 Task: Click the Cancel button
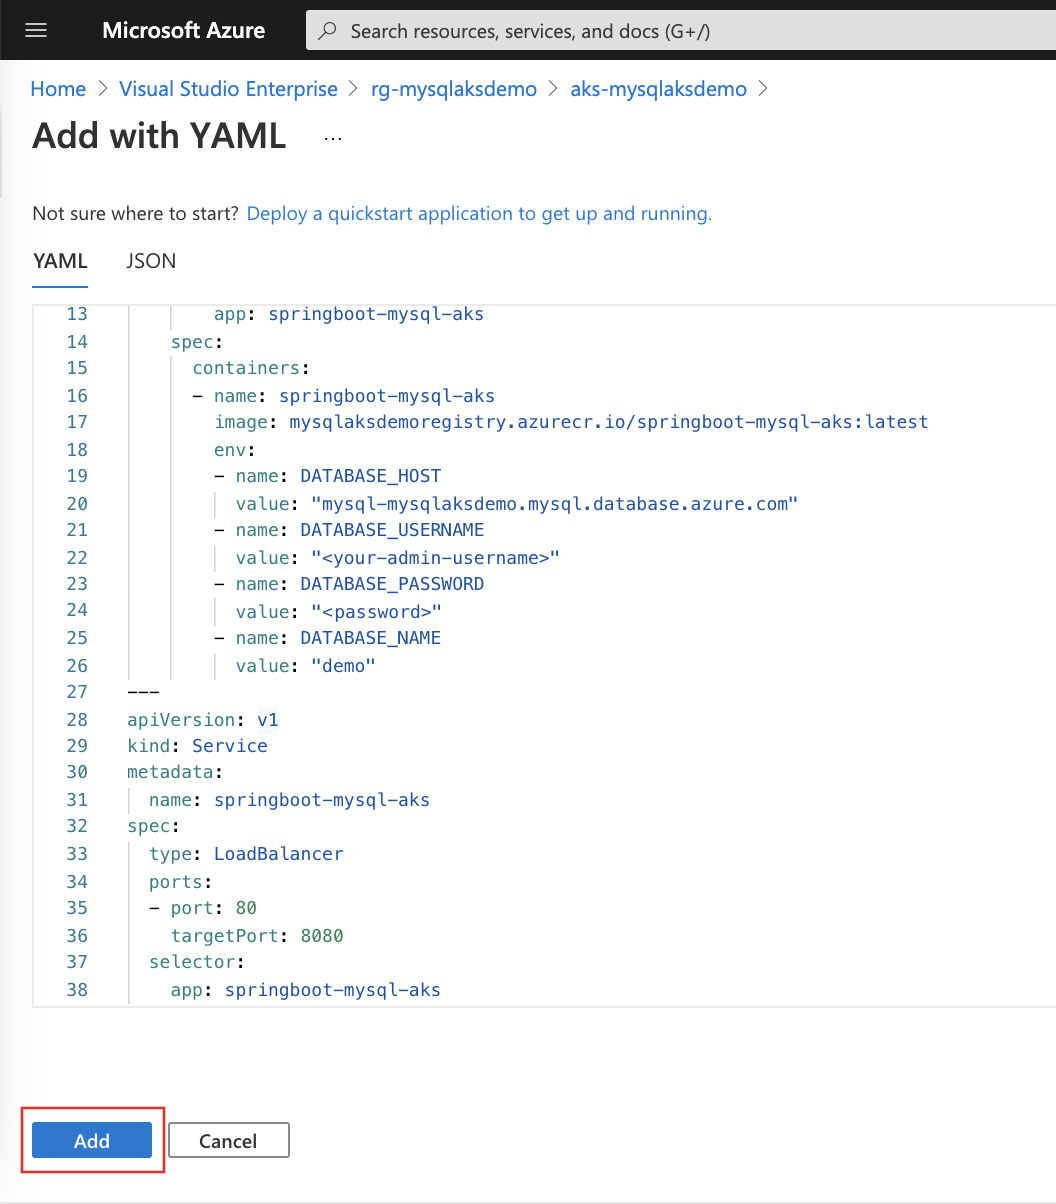click(x=228, y=1140)
